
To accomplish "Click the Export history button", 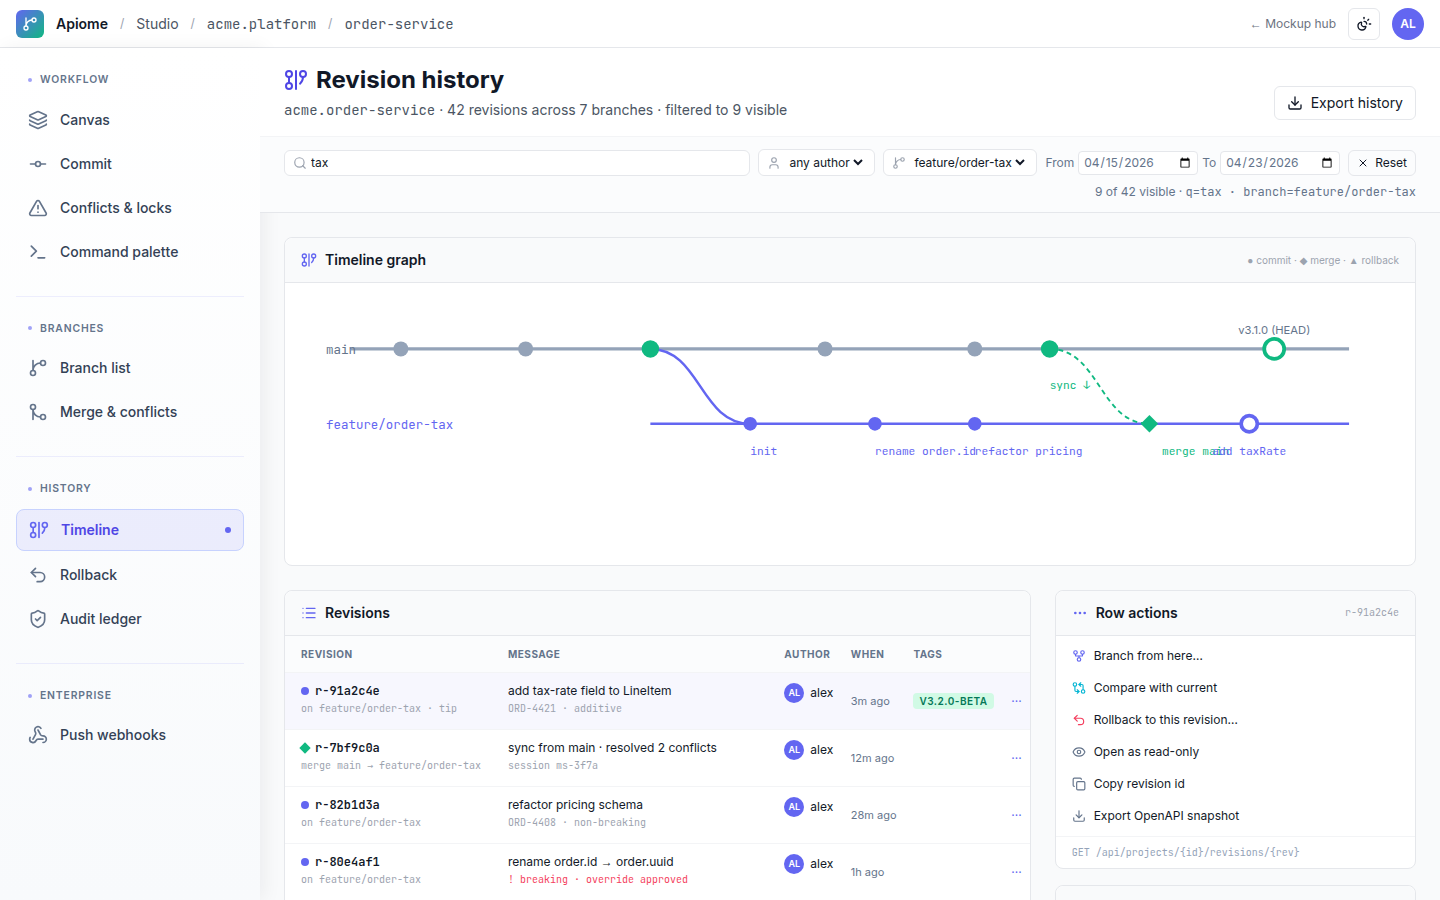I will coord(1344,103).
